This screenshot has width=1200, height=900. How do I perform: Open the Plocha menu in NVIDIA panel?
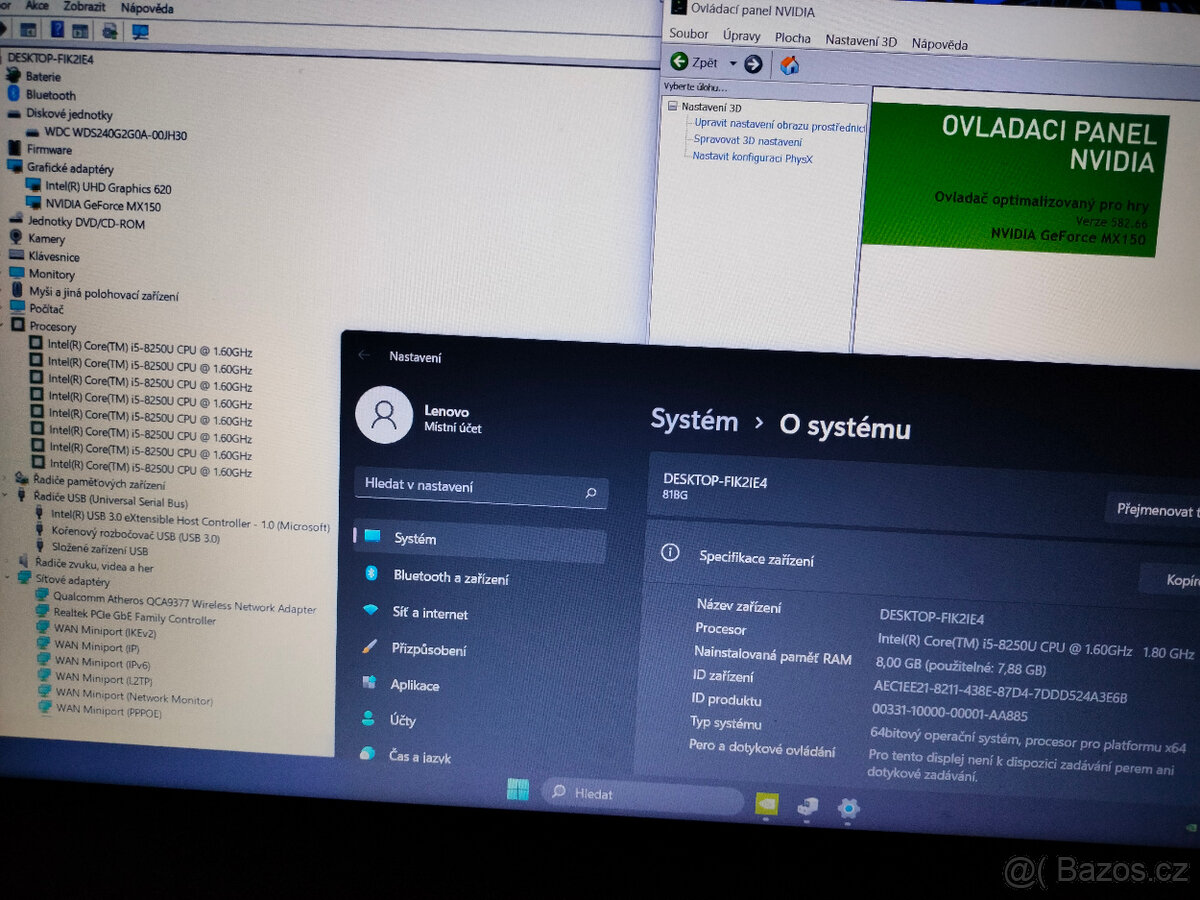click(793, 38)
